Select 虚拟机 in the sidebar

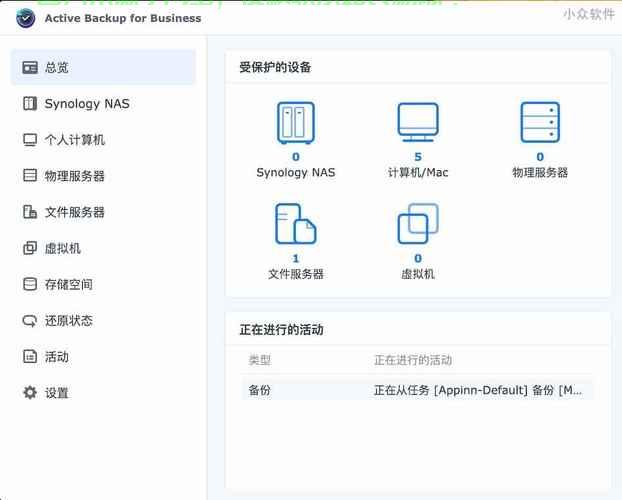click(103, 248)
